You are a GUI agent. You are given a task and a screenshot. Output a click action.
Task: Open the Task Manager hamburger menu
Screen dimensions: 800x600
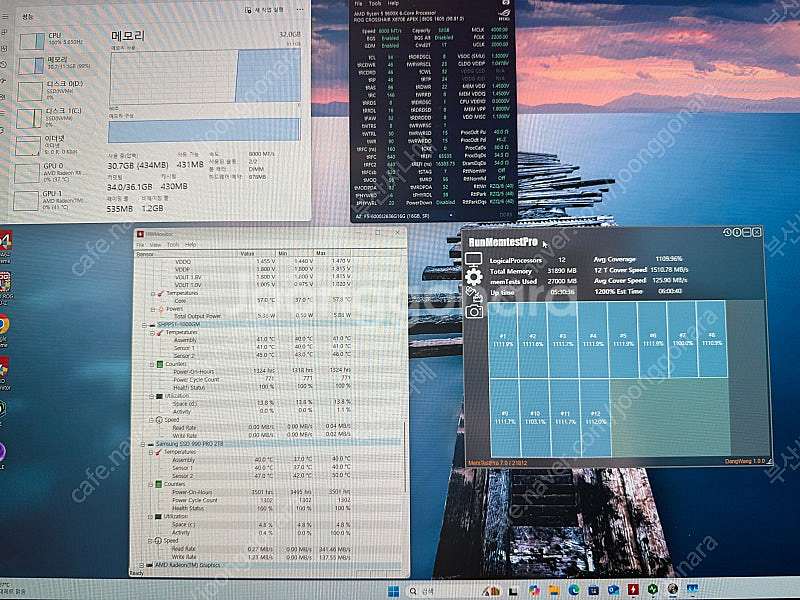(5, 16)
